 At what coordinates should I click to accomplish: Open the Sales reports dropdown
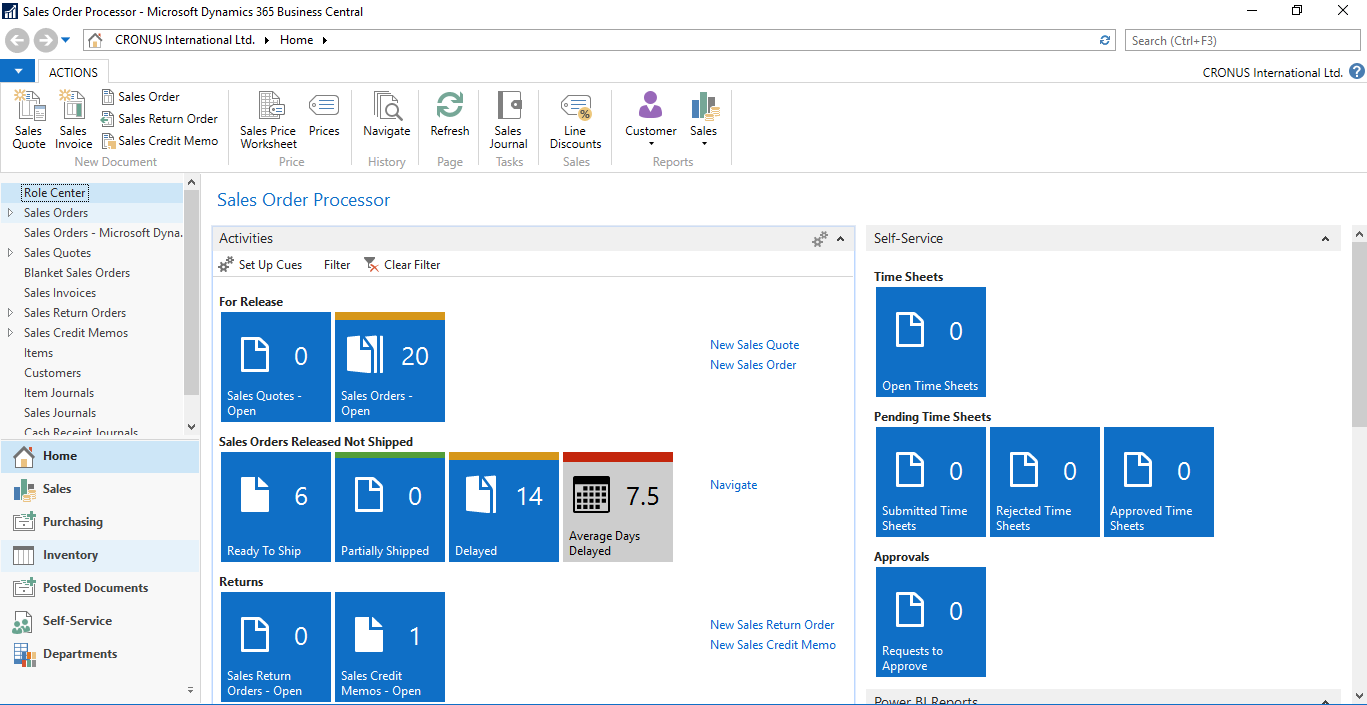click(704, 119)
